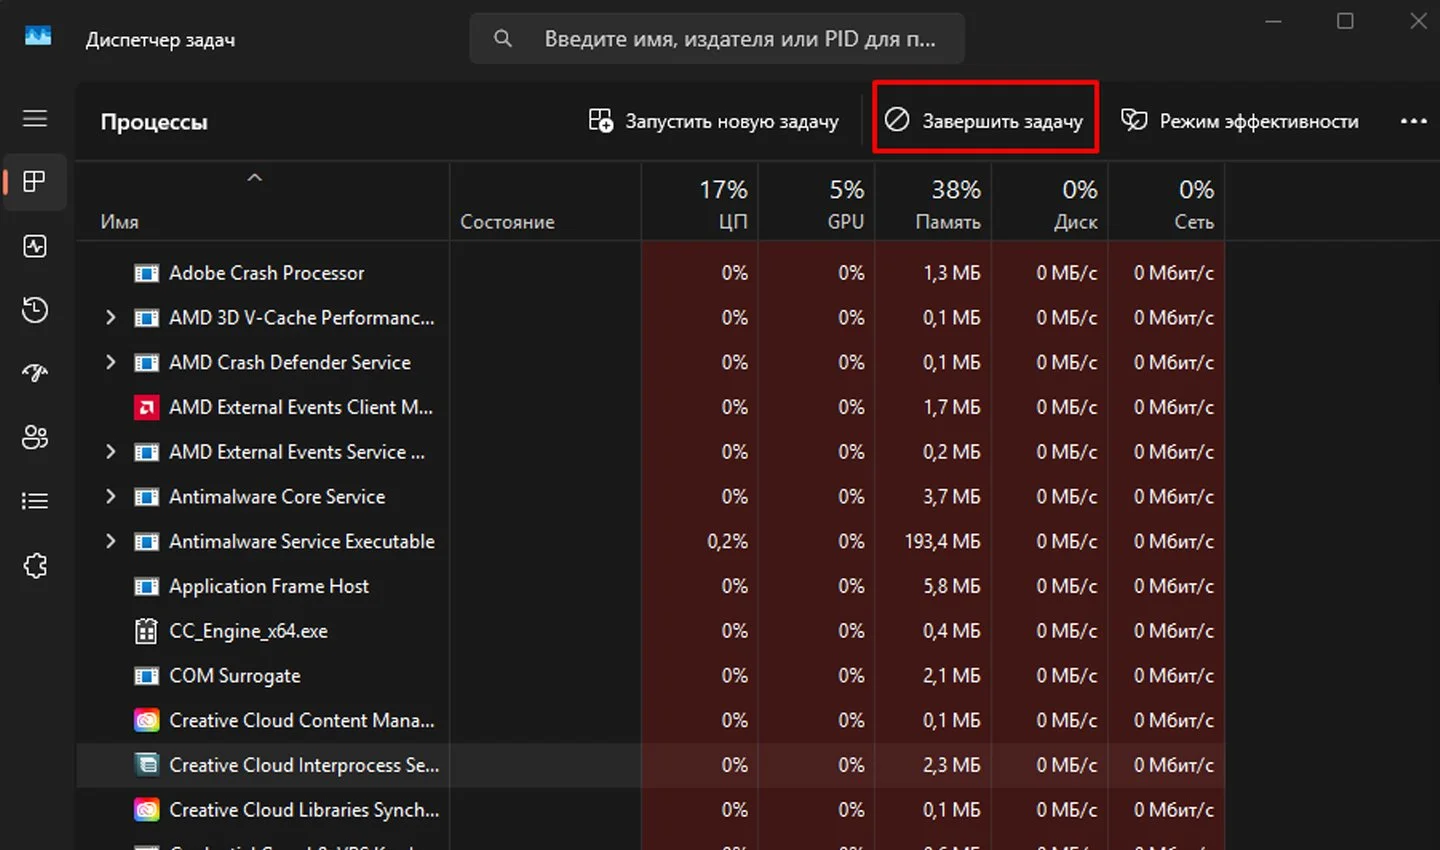Open Startup apps sidebar icon
Viewport: 1440px width, 850px height.
pos(35,374)
